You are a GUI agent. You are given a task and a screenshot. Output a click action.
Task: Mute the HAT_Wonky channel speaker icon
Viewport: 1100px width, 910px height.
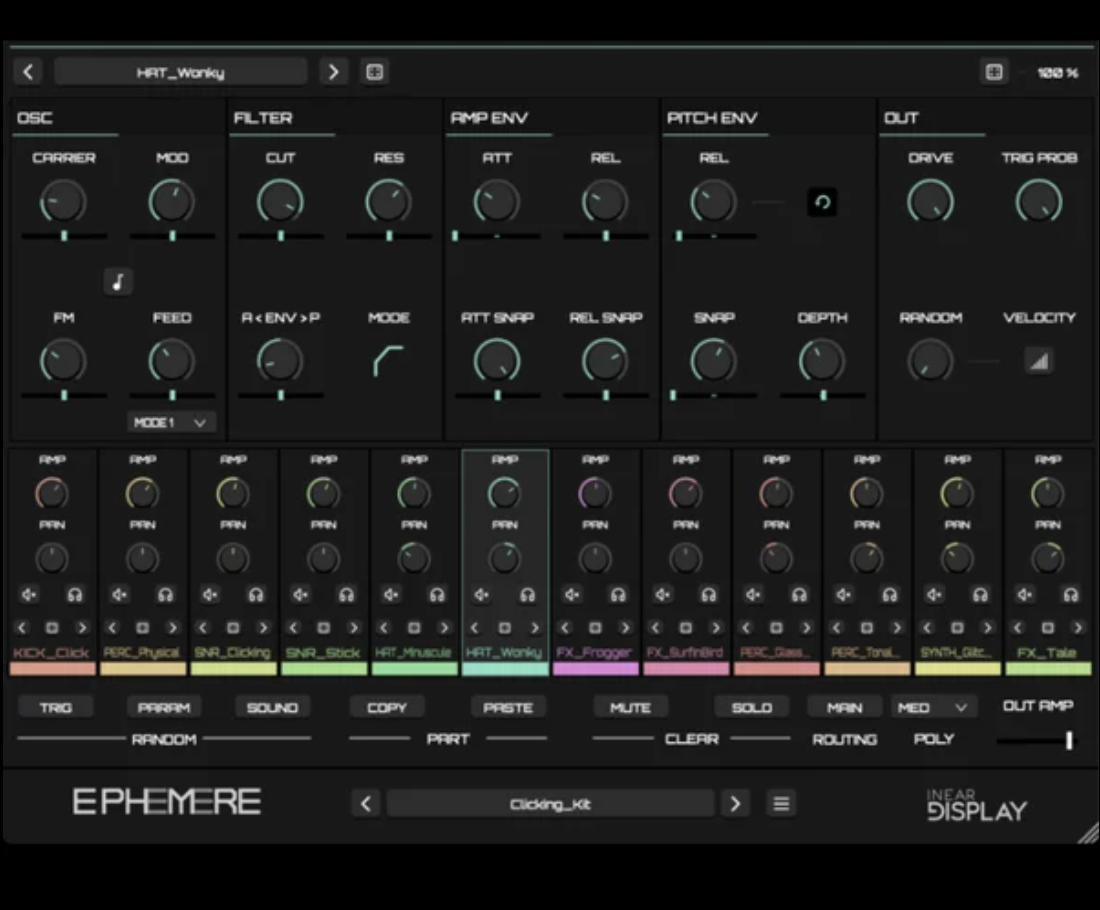point(481,595)
